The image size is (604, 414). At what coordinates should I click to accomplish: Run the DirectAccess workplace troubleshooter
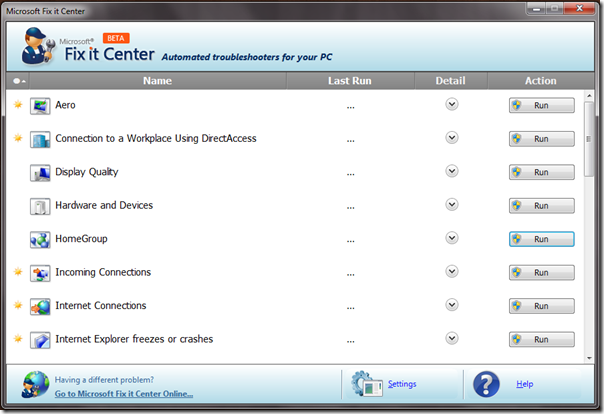pyautogui.click(x=542, y=139)
